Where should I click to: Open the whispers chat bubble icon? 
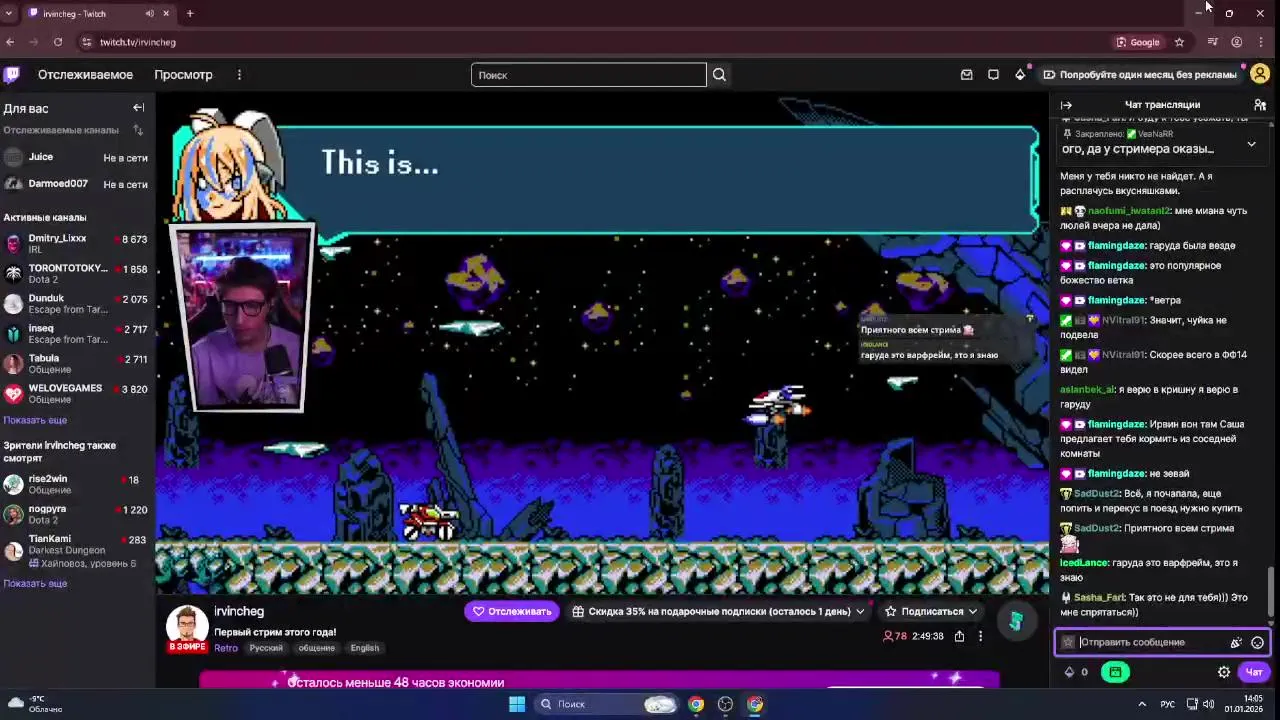pyautogui.click(x=993, y=75)
